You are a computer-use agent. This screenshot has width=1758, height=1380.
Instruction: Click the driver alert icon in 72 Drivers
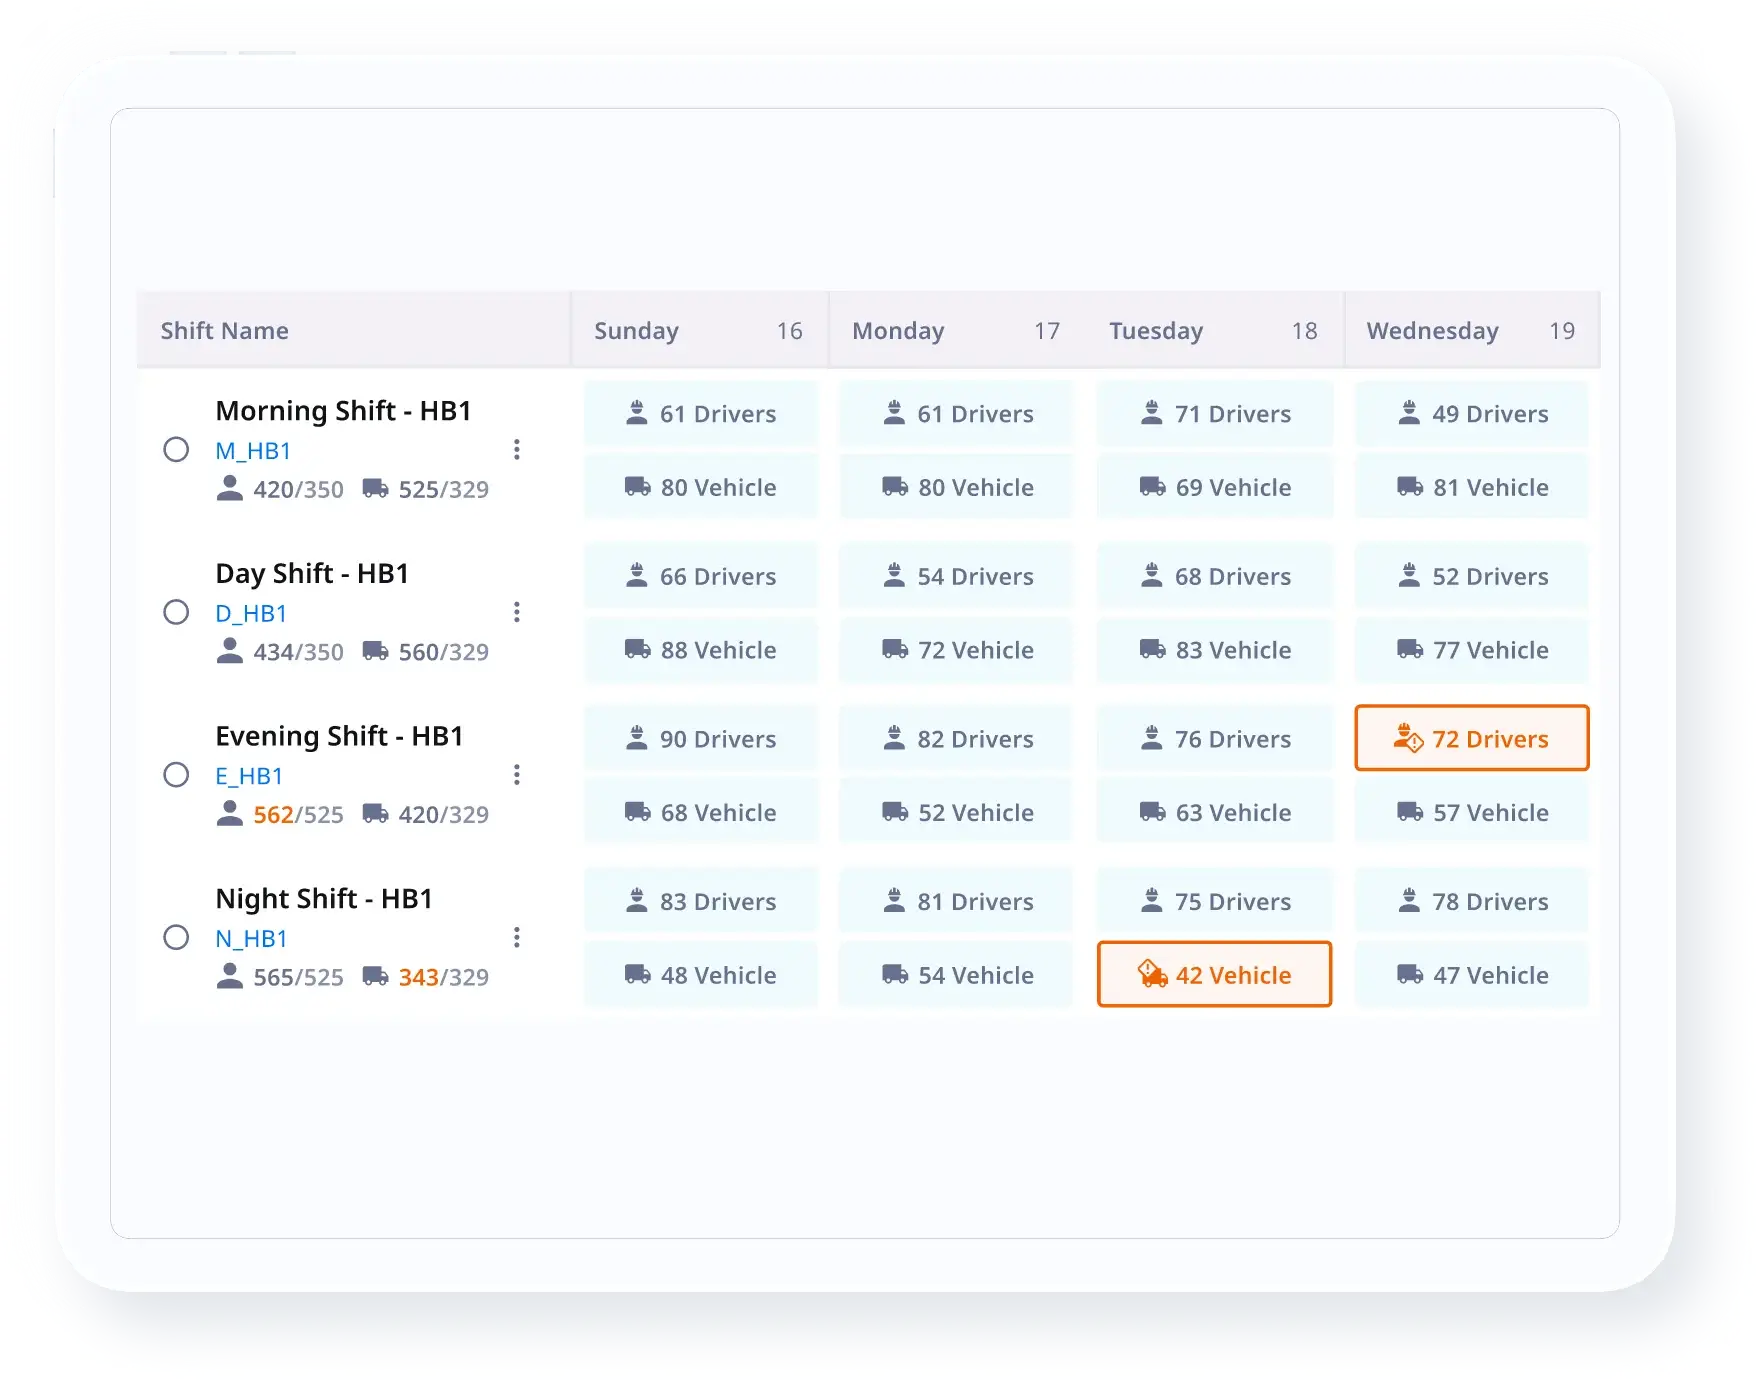pos(1408,739)
